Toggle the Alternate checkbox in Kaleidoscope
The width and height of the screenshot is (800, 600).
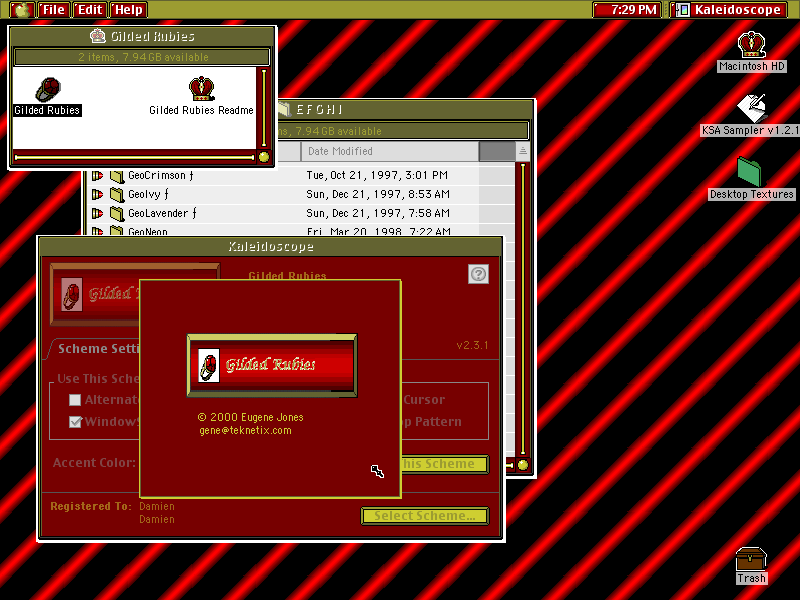pos(75,400)
